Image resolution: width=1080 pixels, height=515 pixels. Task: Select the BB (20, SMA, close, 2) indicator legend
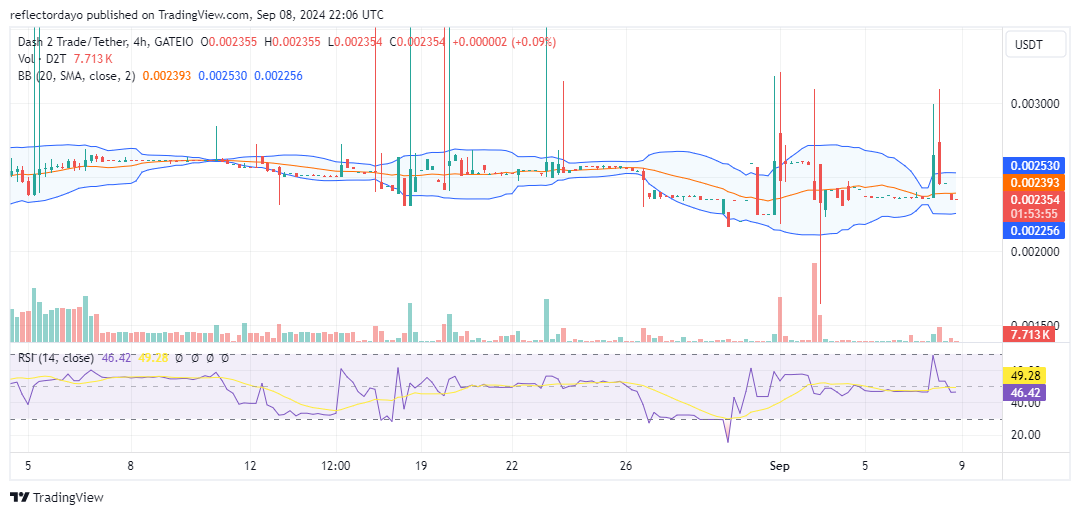pos(77,76)
